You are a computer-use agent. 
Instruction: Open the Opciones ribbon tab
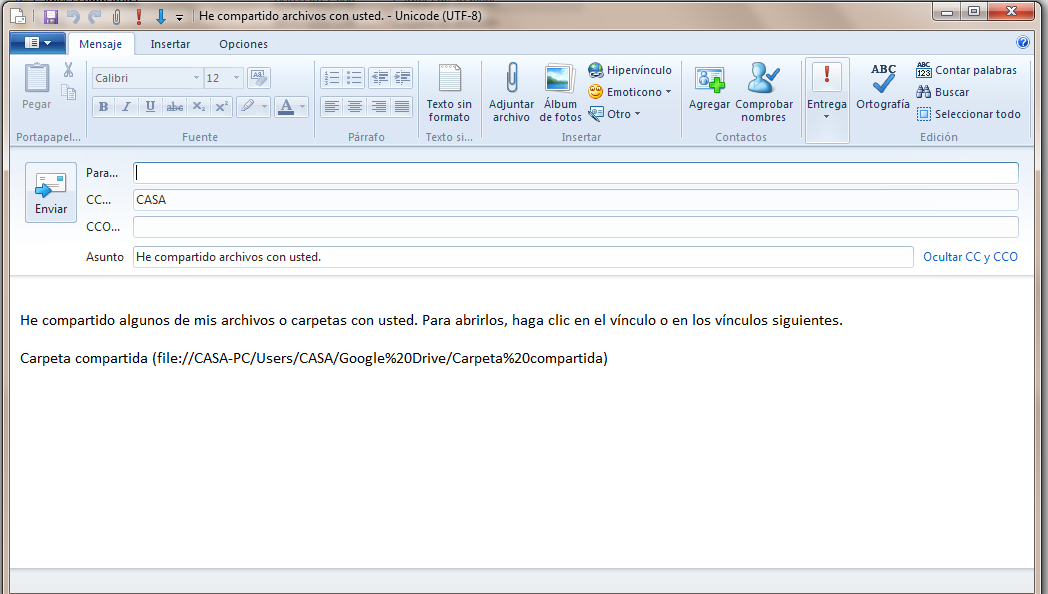point(243,44)
